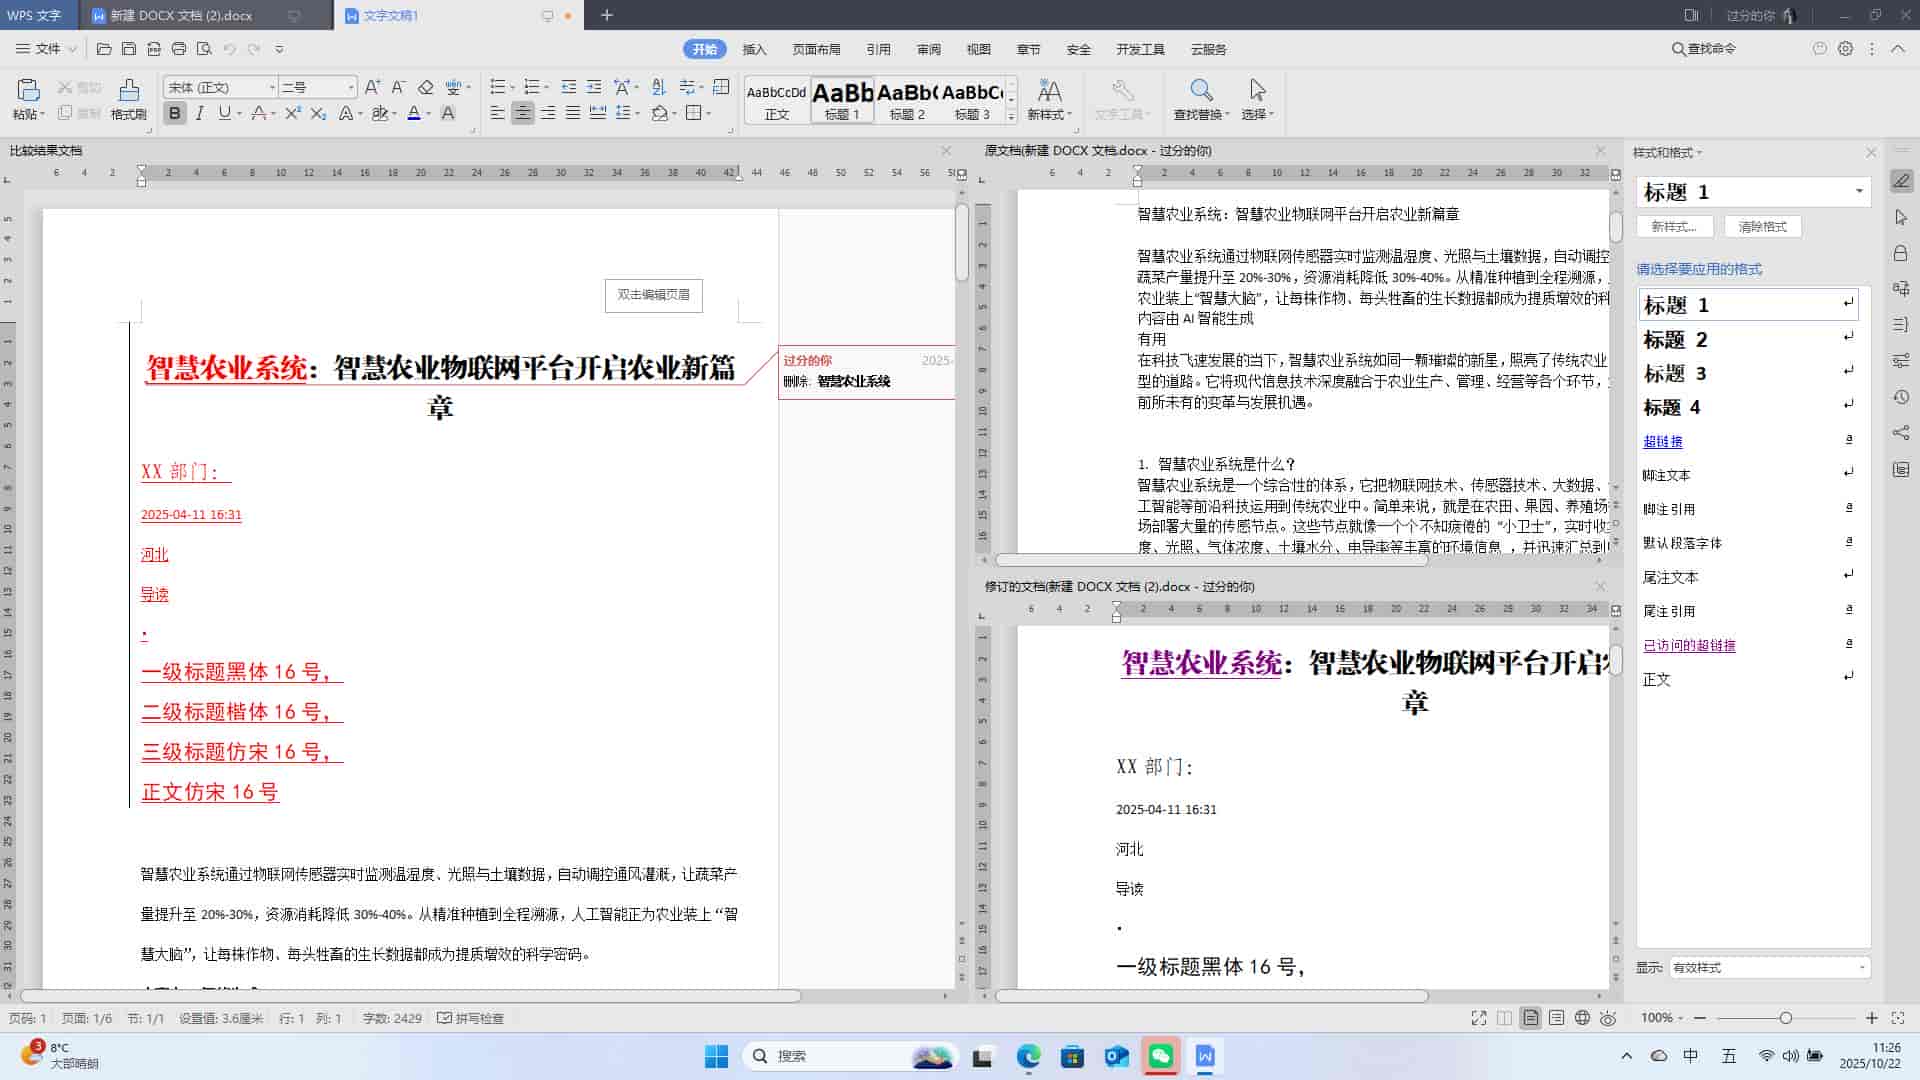Image resolution: width=1920 pixels, height=1080 pixels.
Task: Click the Paste (粘贴) icon
Action: 27,91
